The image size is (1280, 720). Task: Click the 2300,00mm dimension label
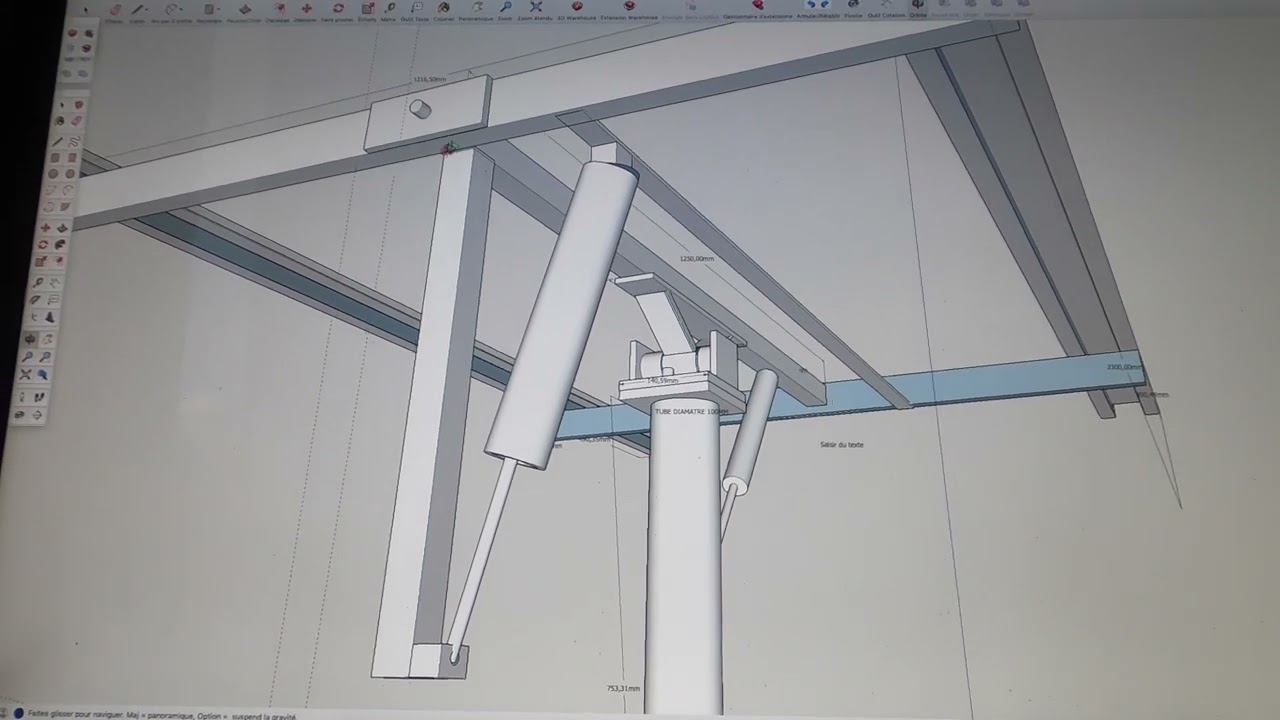1124,367
